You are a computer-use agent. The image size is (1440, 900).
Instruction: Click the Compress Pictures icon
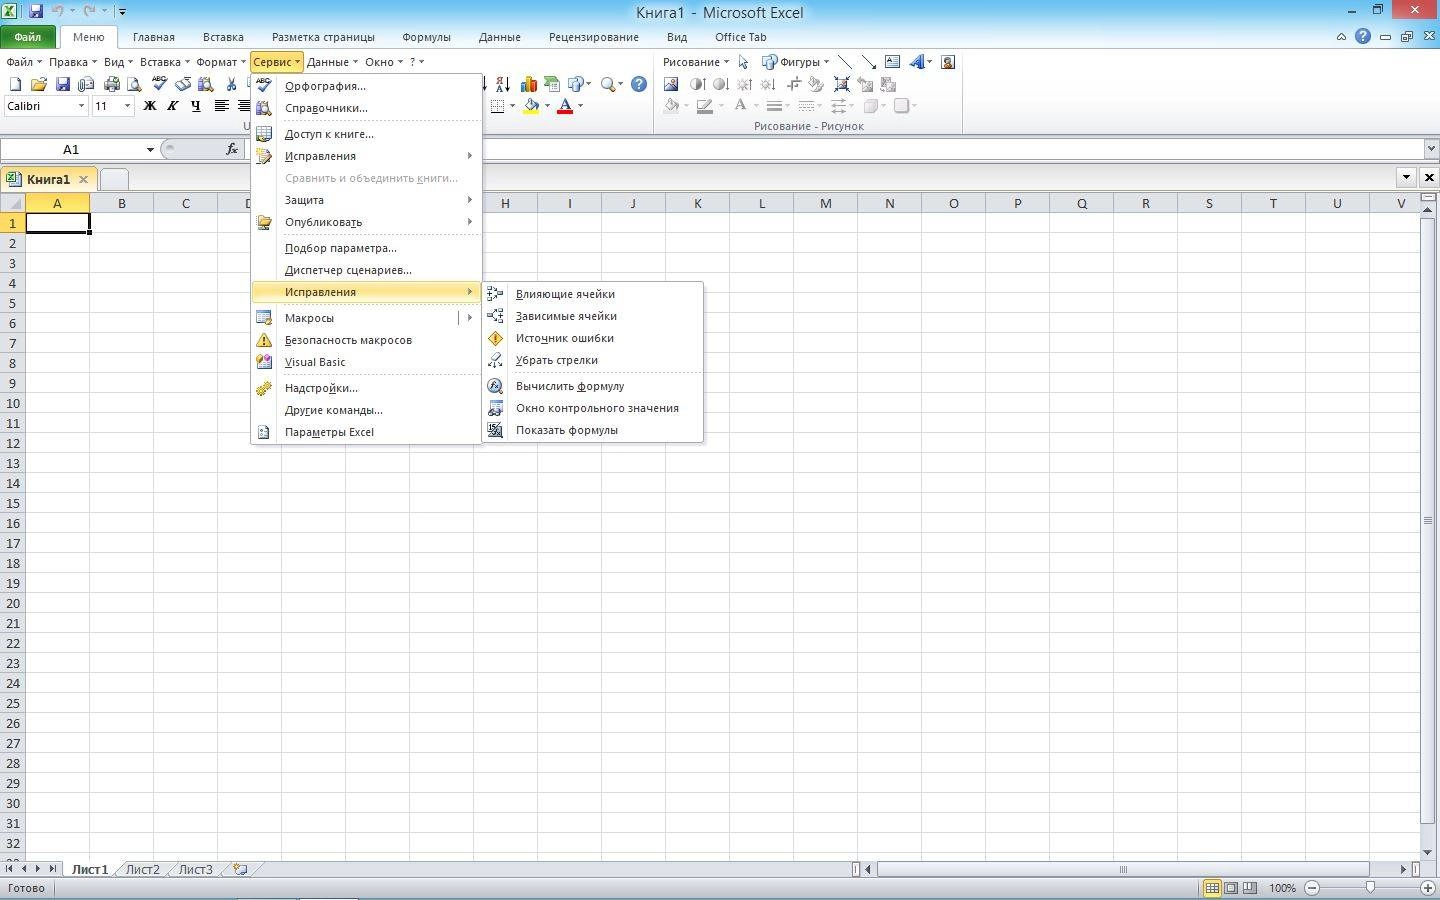point(842,85)
